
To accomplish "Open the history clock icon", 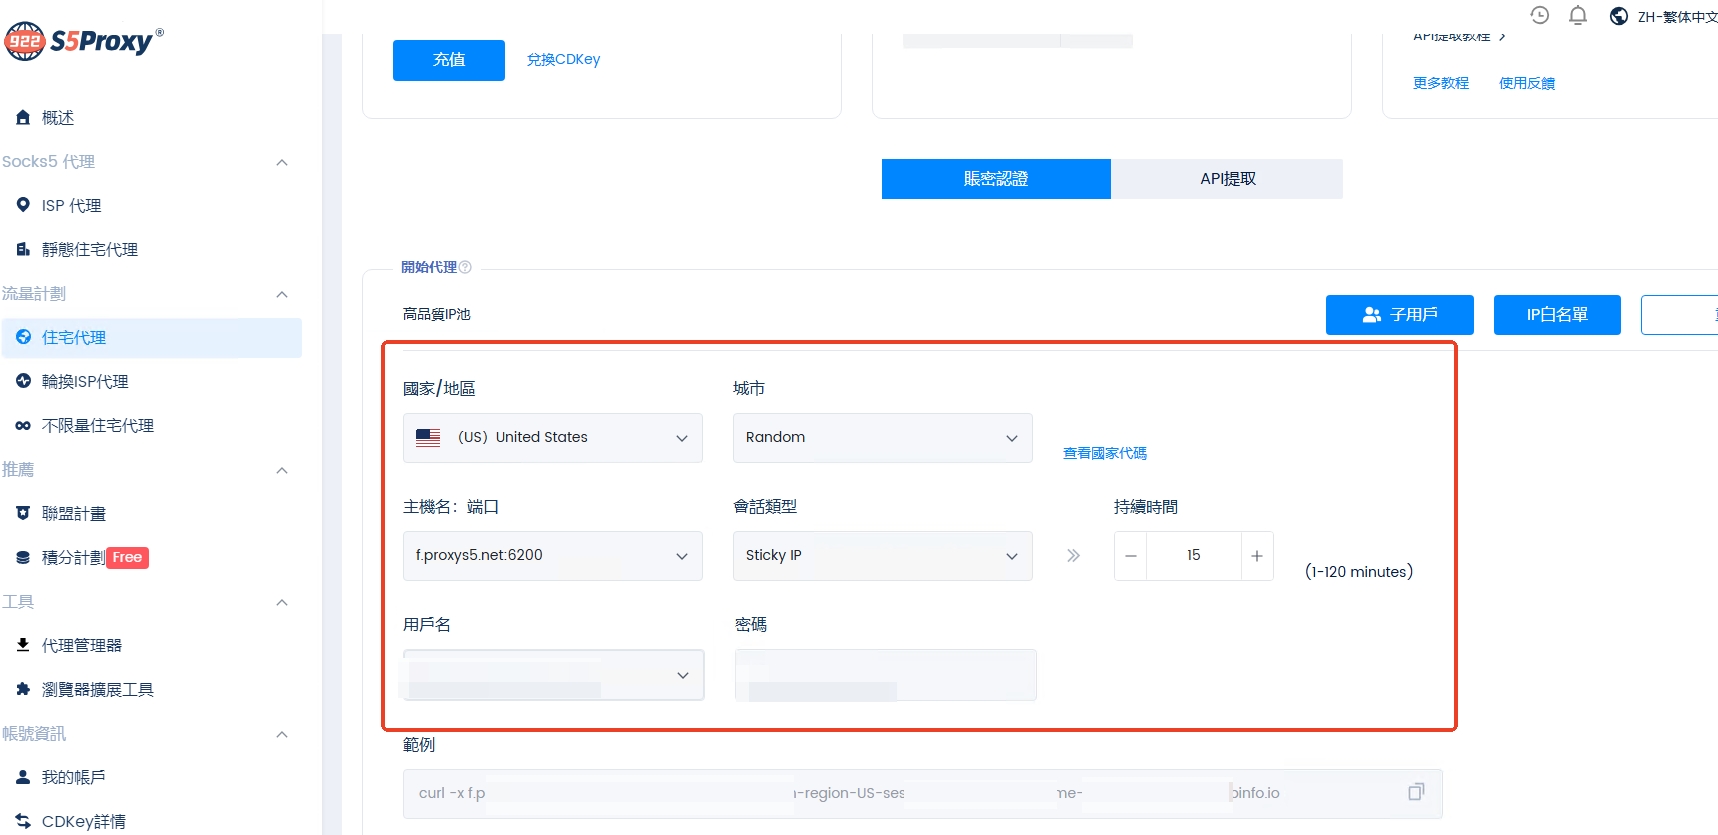I will (x=1540, y=16).
